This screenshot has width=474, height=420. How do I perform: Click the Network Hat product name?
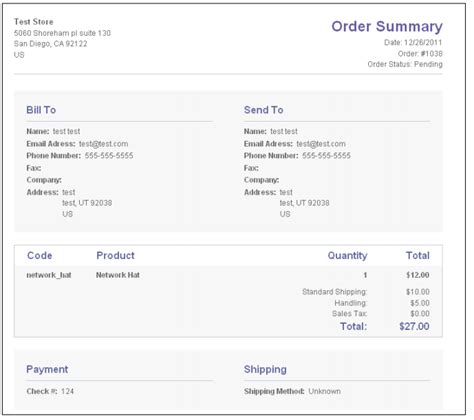click(118, 275)
